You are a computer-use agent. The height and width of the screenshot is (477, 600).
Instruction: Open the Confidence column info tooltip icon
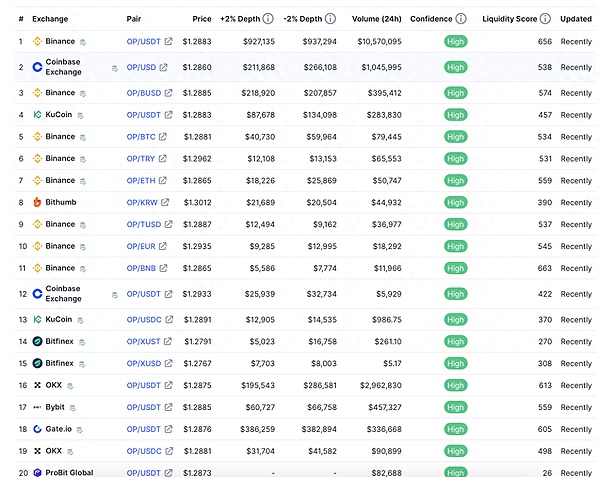coord(460,19)
